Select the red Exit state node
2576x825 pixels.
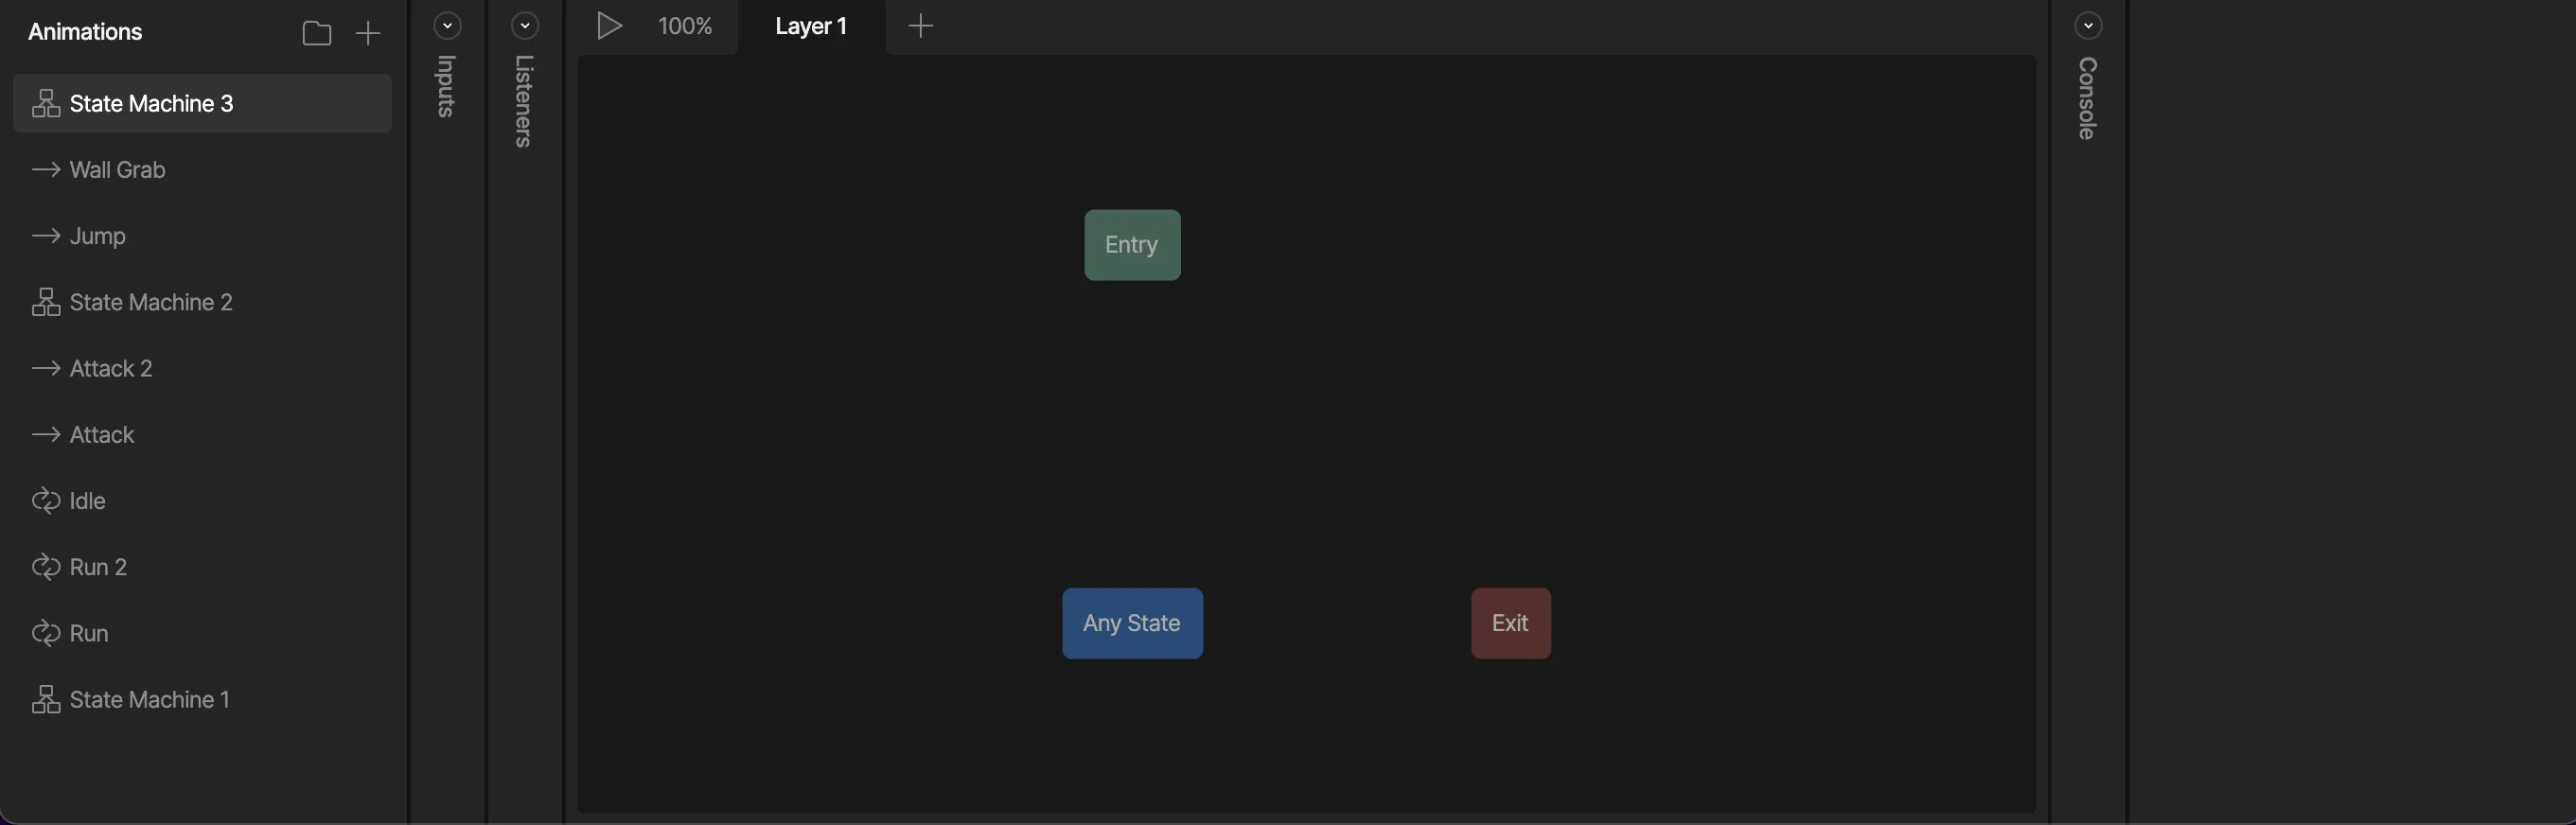click(x=1510, y=623)
